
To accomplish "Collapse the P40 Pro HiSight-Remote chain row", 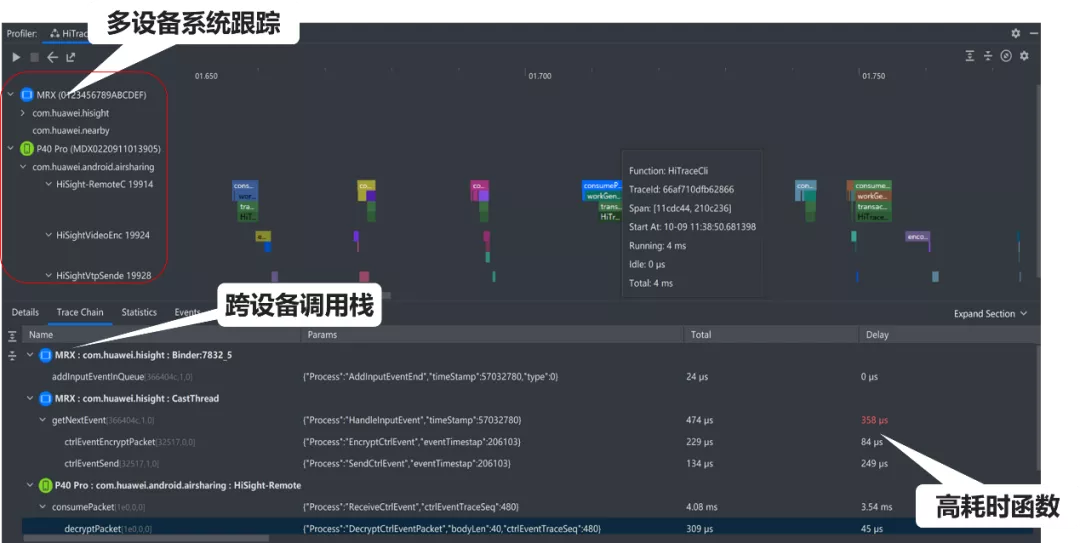I will (30, 485).
